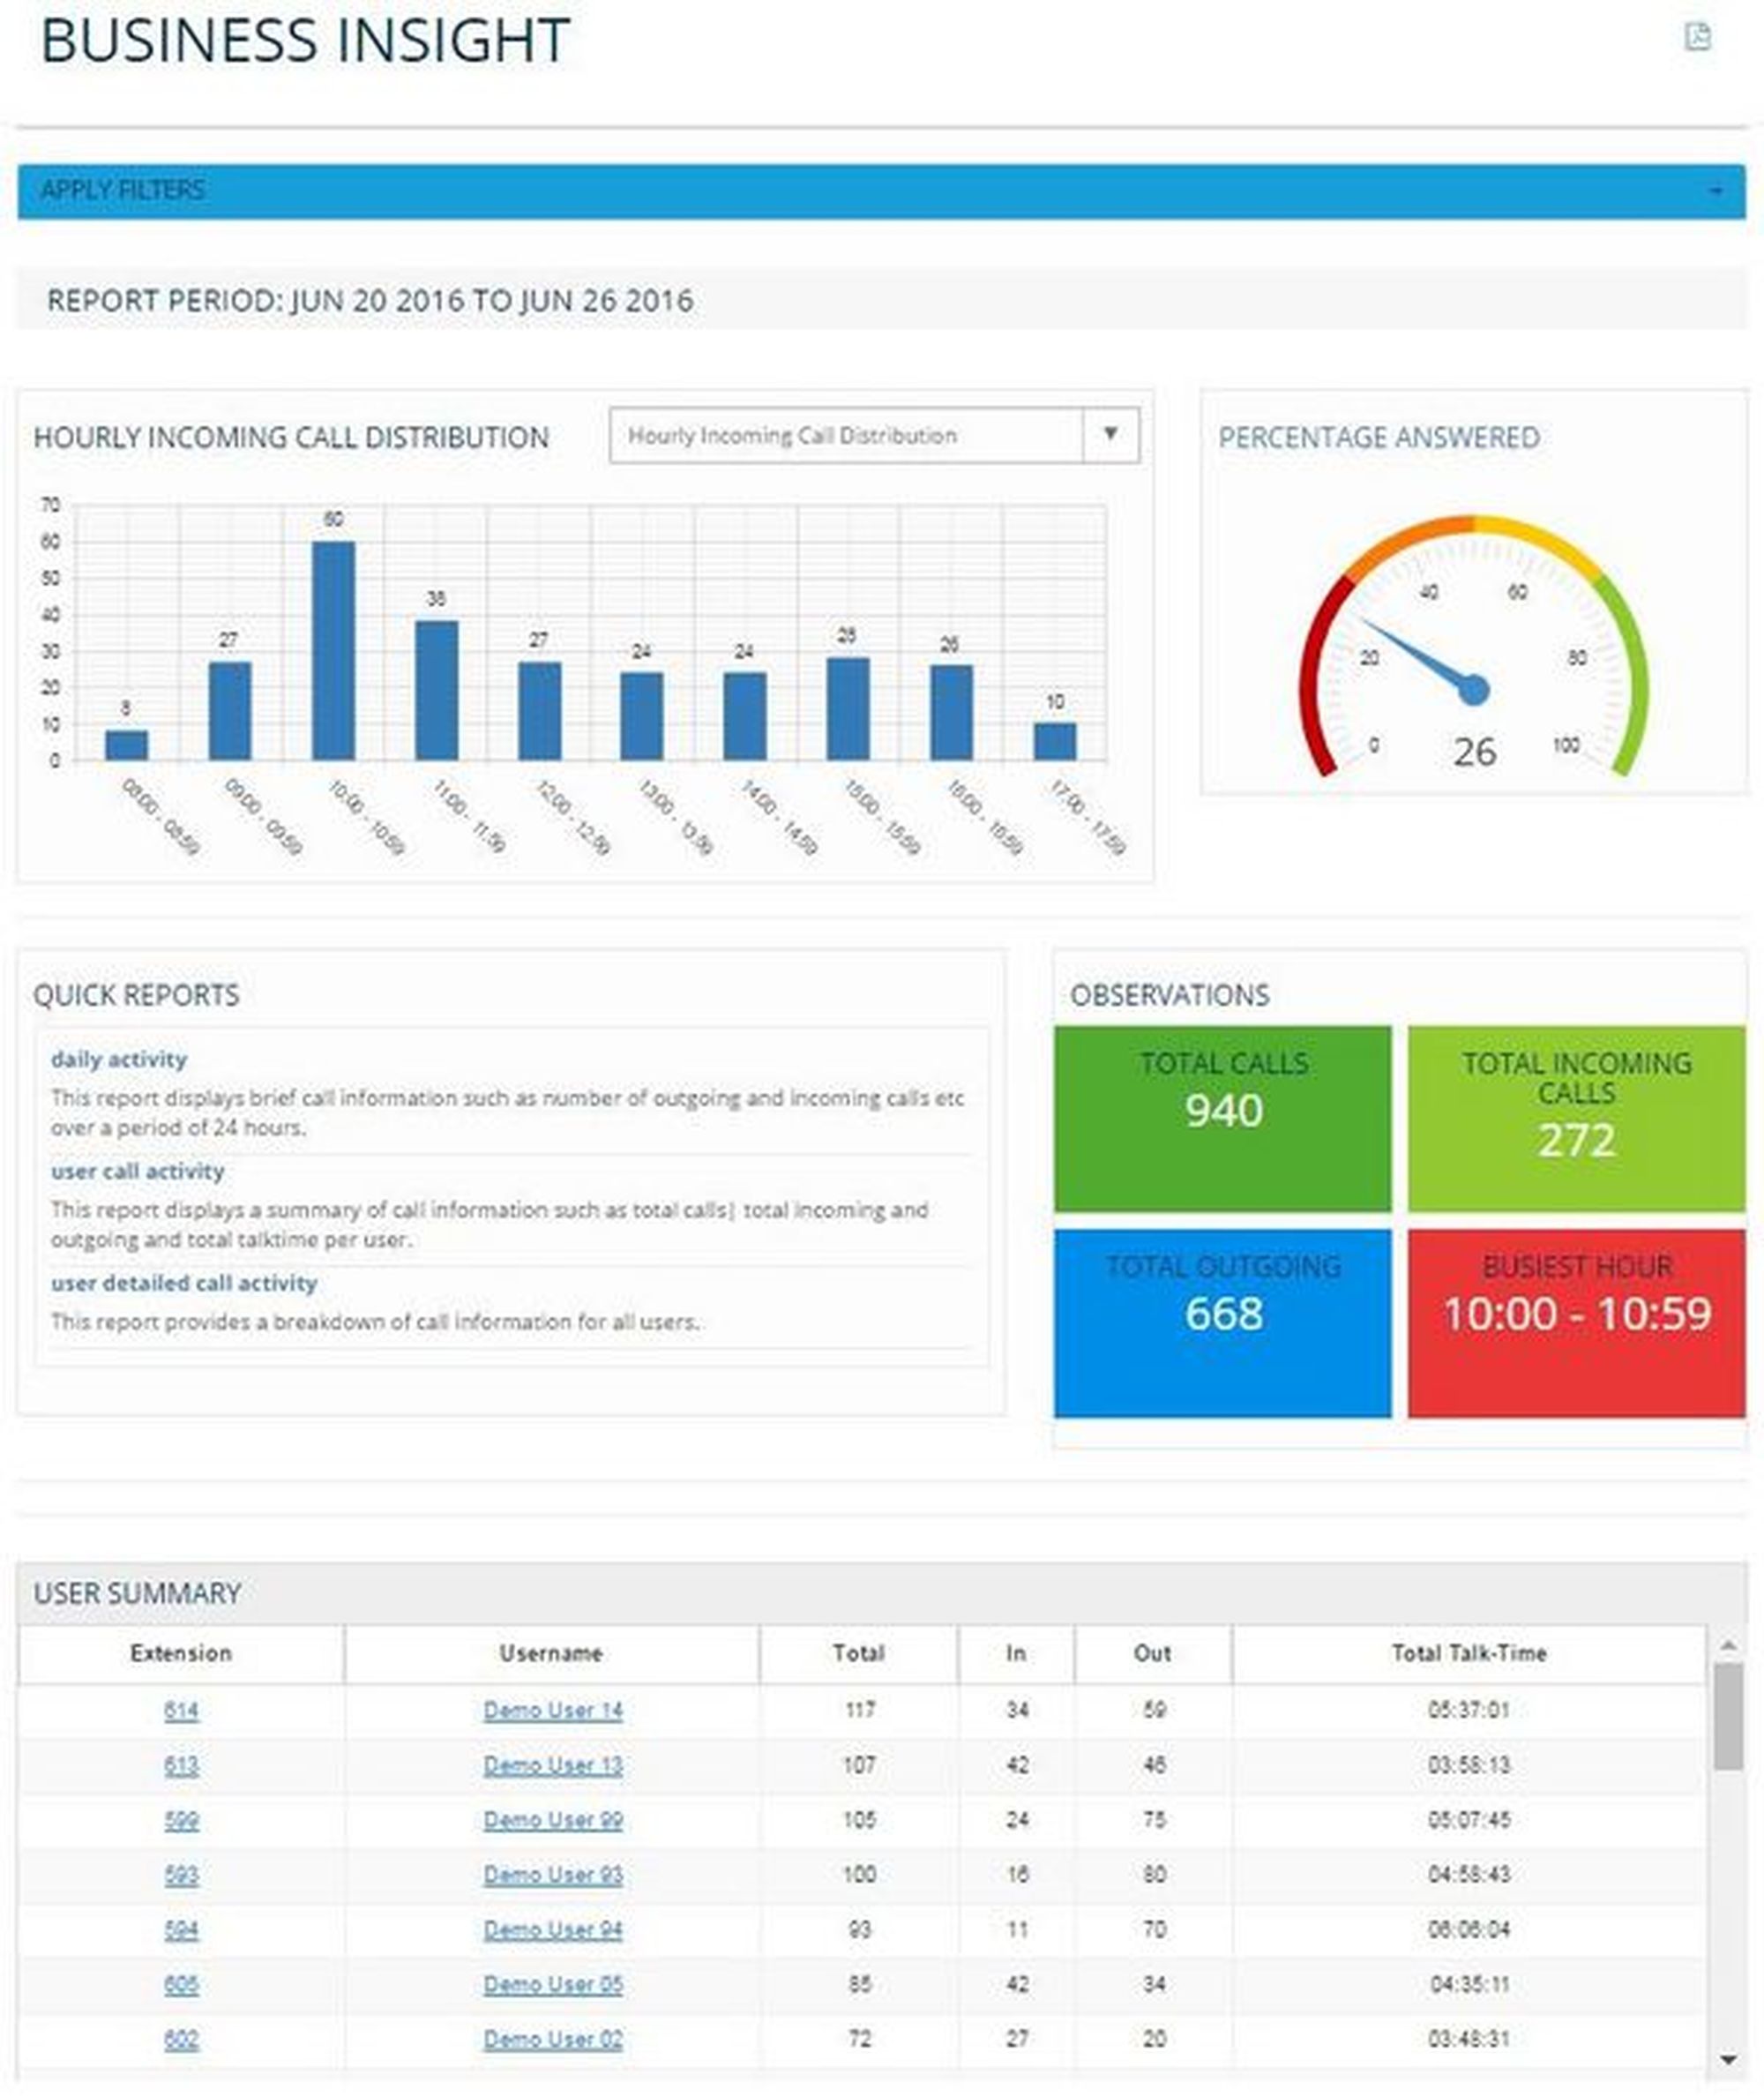The width and height of the screenshot is (1764, 2097).
Task: Open Demo User 13 profile link
Action: click(x=553, y=1766)
